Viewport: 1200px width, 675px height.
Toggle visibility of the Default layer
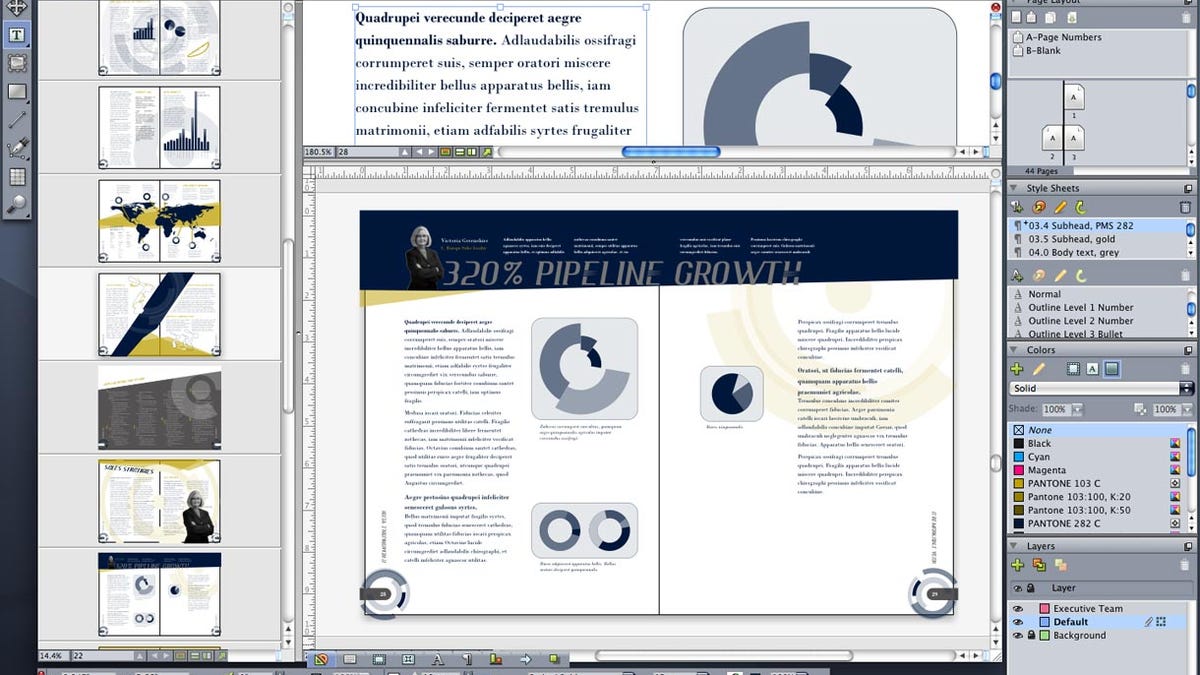click(1016, 620)
